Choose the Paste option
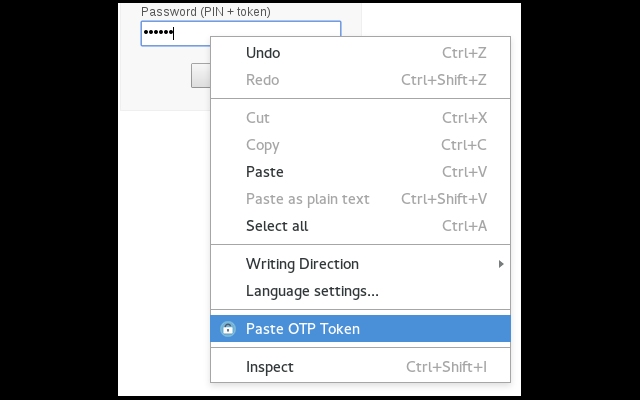This screenshot has width=640, height=400. coord(360,172)
